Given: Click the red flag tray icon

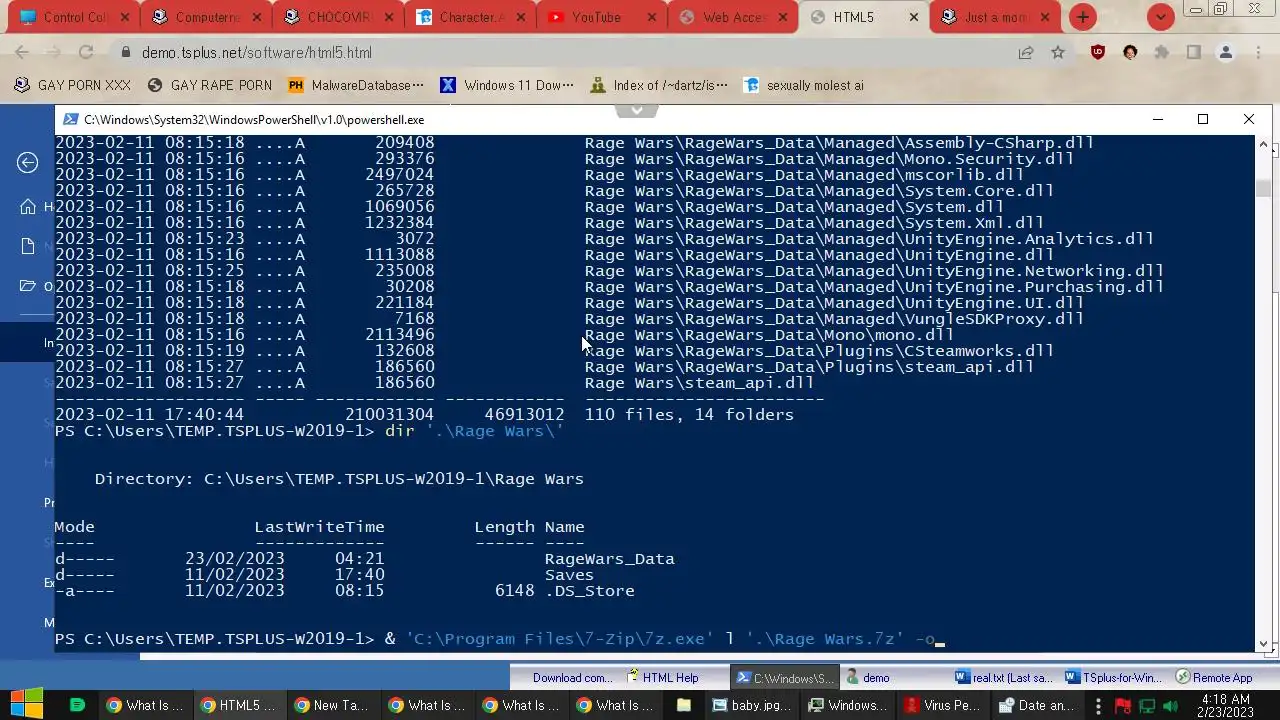Looking at the screenshot, I should tap(1123, 706).
